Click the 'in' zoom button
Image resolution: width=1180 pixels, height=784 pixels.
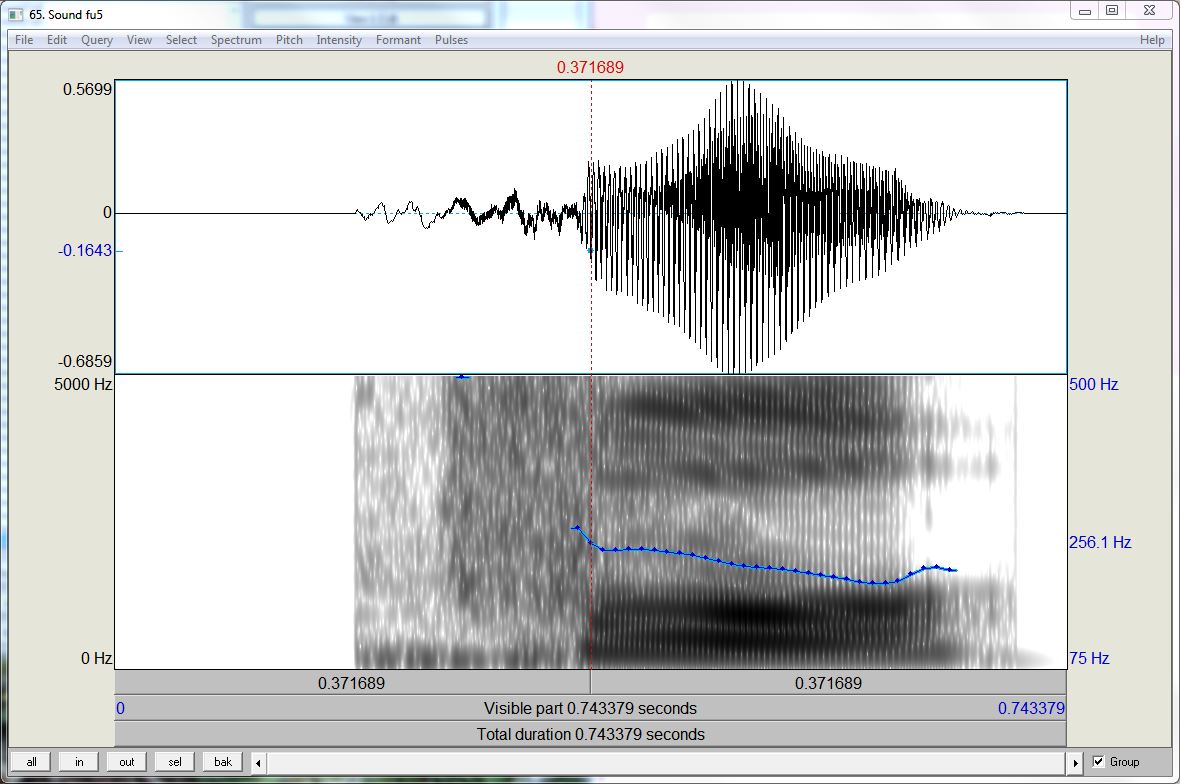[79, 762]
